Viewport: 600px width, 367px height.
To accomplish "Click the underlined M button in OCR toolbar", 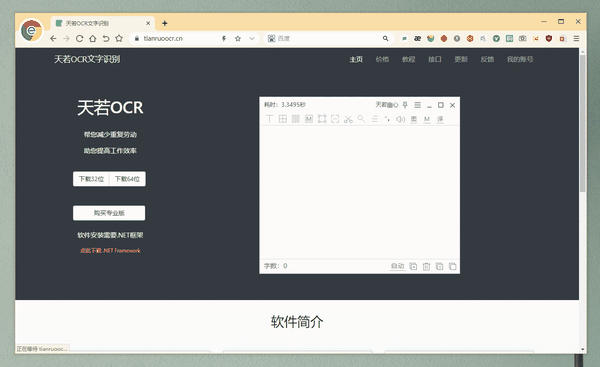I will click(427, 119).
